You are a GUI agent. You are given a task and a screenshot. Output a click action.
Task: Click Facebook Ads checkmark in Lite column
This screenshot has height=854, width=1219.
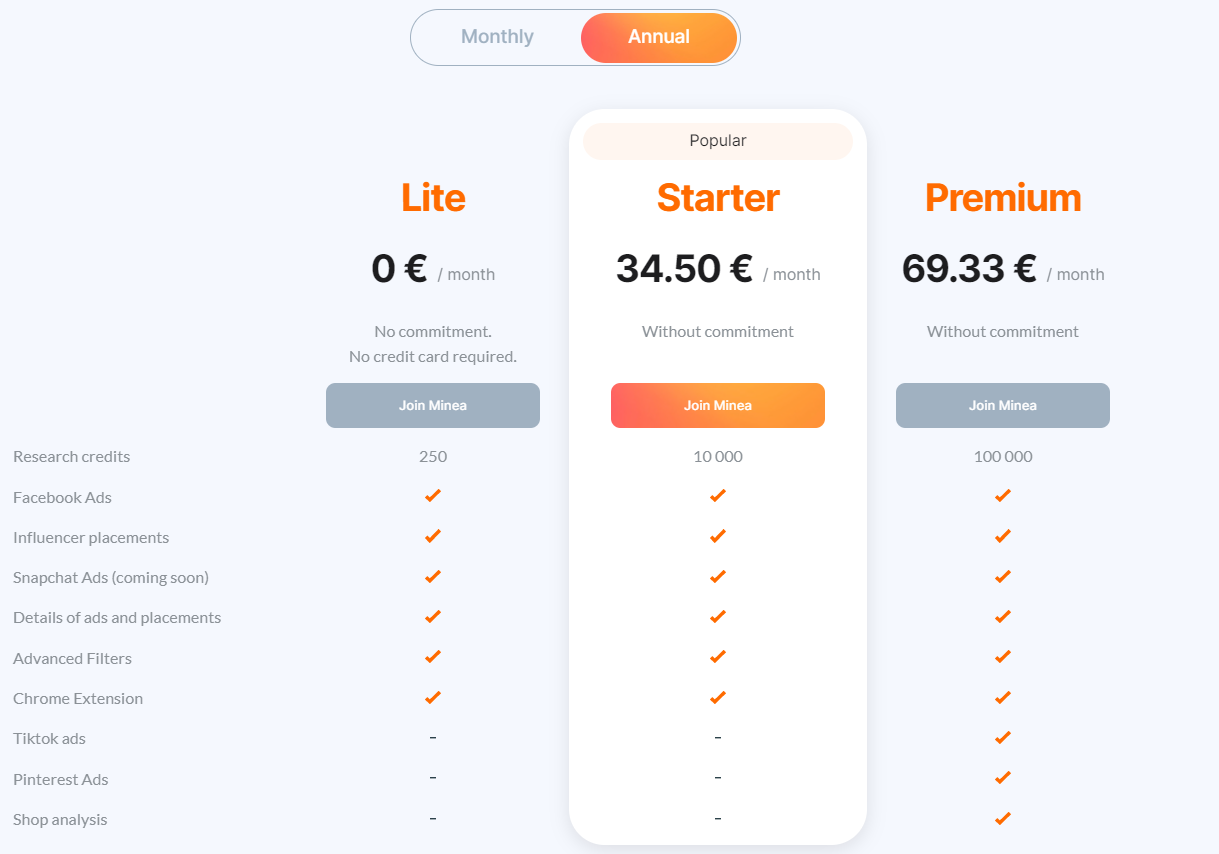[433, 496]
